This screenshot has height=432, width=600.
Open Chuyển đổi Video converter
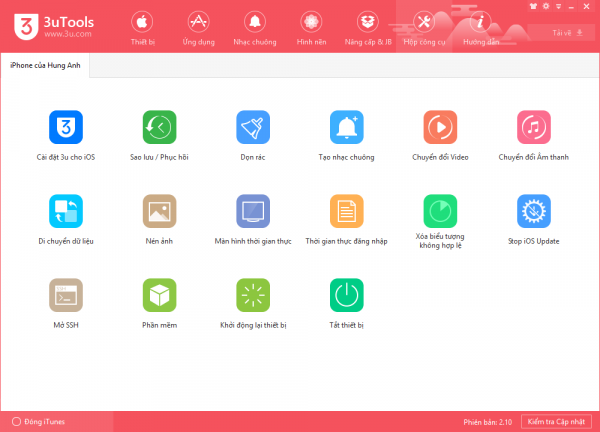point(440,127)
